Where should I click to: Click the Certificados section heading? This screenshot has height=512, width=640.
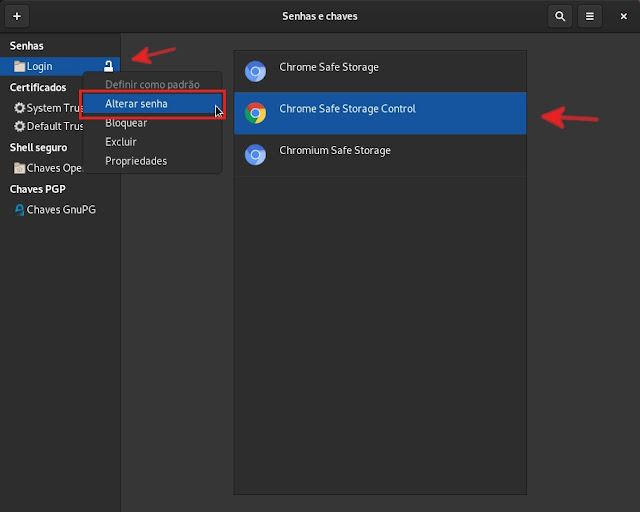38,87
